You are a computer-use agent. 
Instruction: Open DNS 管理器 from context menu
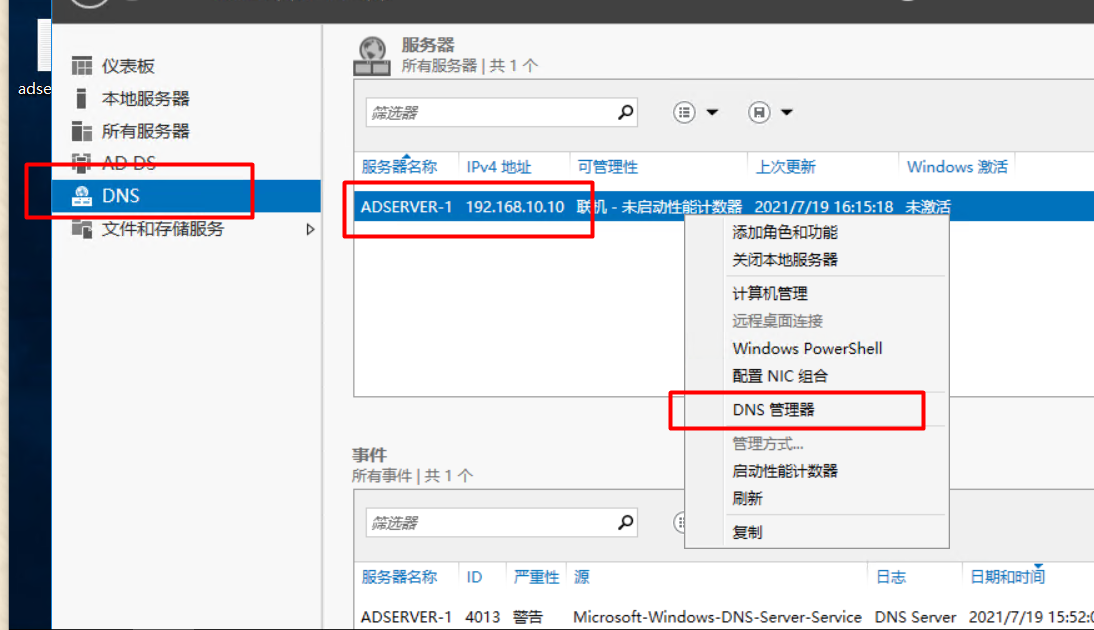[x=773, y=410]
